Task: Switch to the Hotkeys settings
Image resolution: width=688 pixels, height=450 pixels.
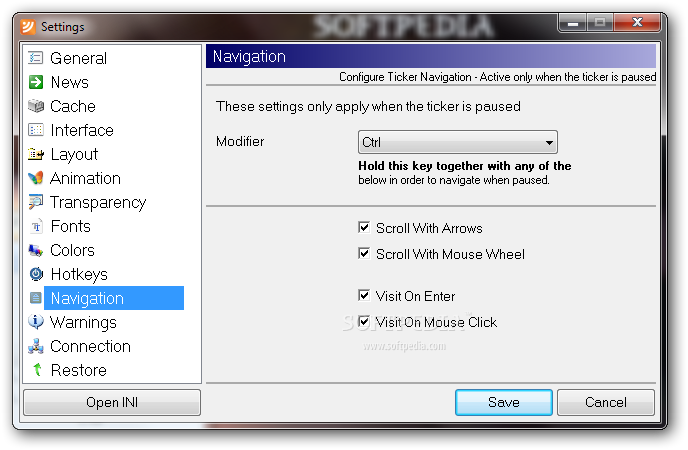Action: (79, 274)
